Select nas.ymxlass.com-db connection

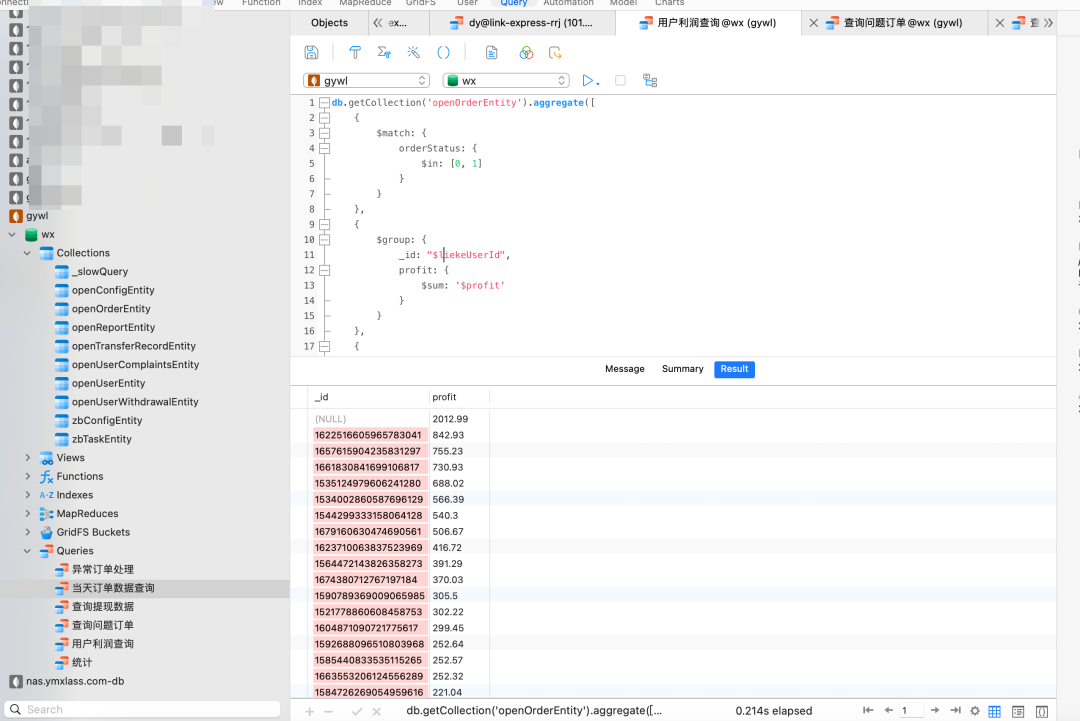click(75, 681)
